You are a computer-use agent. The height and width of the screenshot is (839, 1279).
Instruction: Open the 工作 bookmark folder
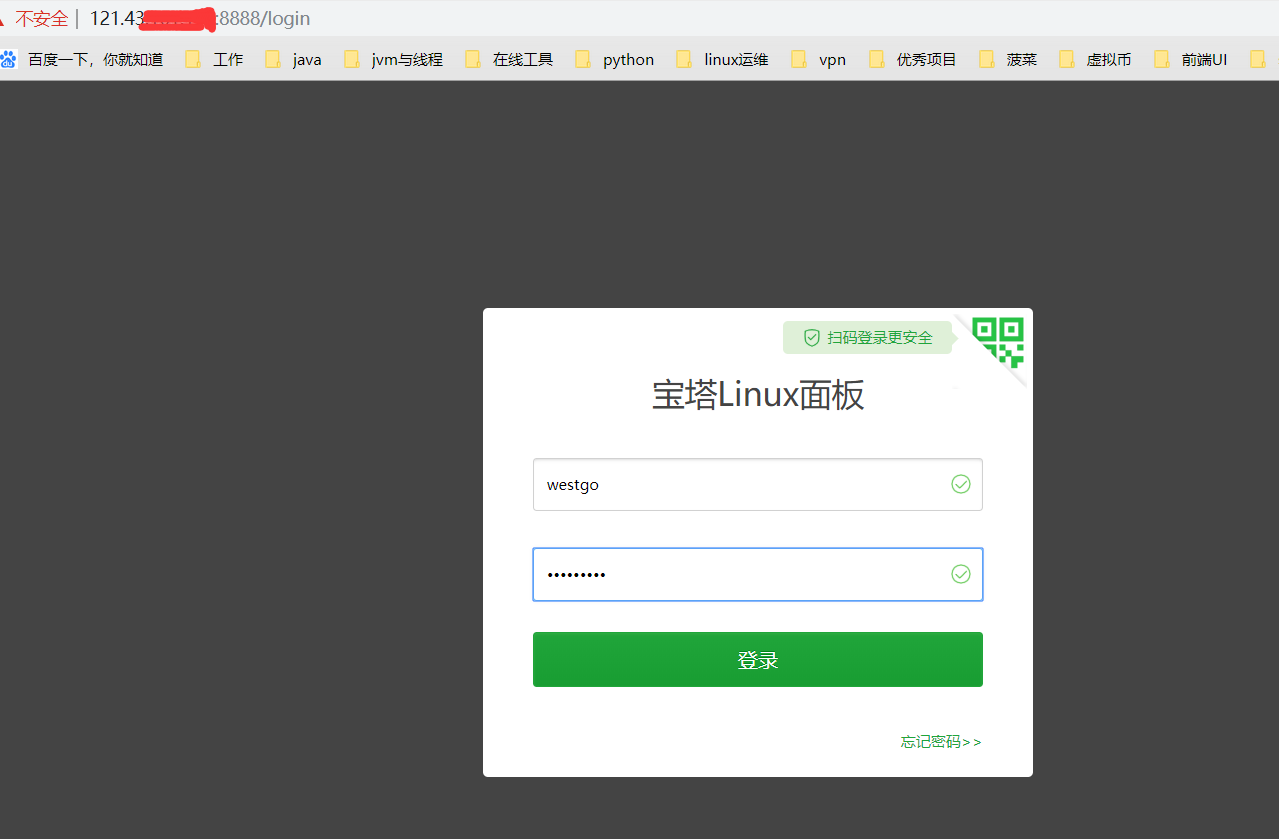pos(214,60)
